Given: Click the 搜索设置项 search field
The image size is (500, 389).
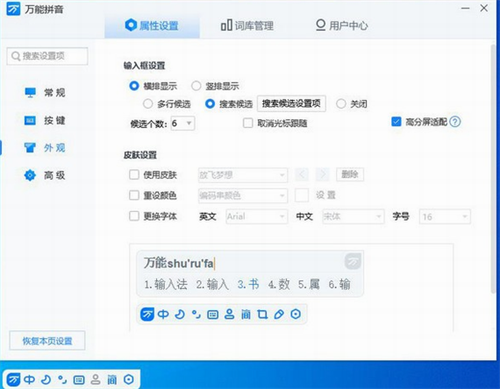Looking at the screenshot, I should [47, 56].
